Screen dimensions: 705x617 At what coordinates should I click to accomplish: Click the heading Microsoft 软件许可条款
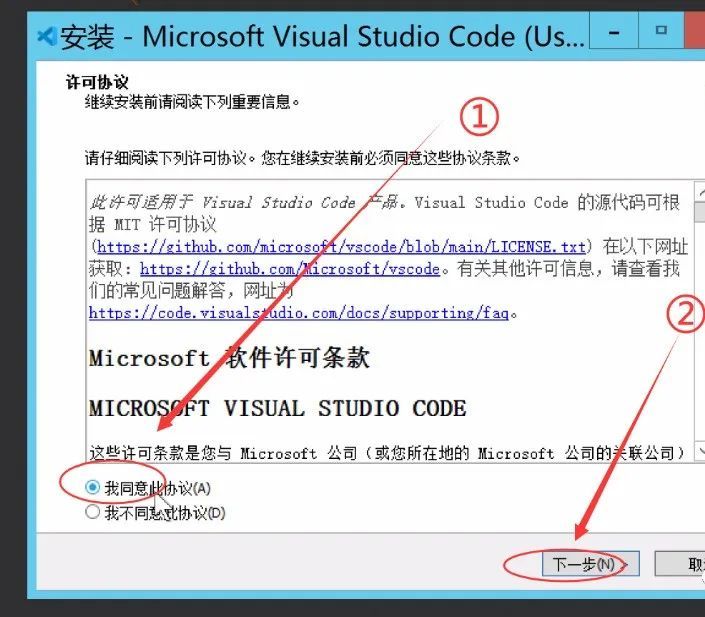tap(229, 358)
